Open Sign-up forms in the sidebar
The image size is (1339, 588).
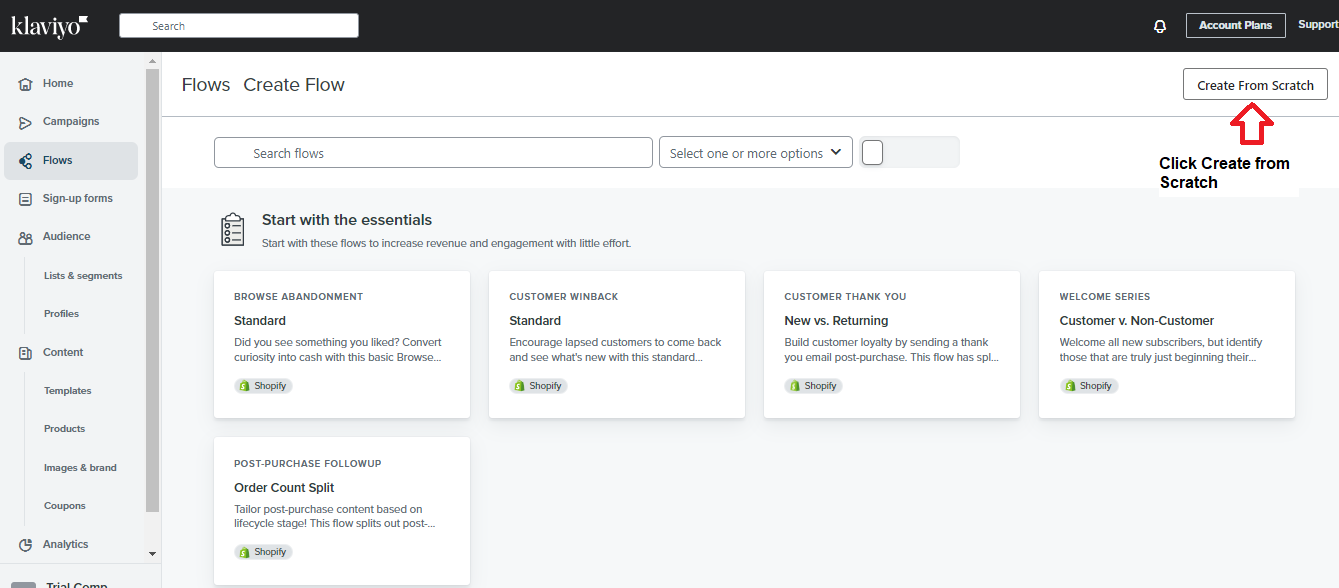point(71,199)
